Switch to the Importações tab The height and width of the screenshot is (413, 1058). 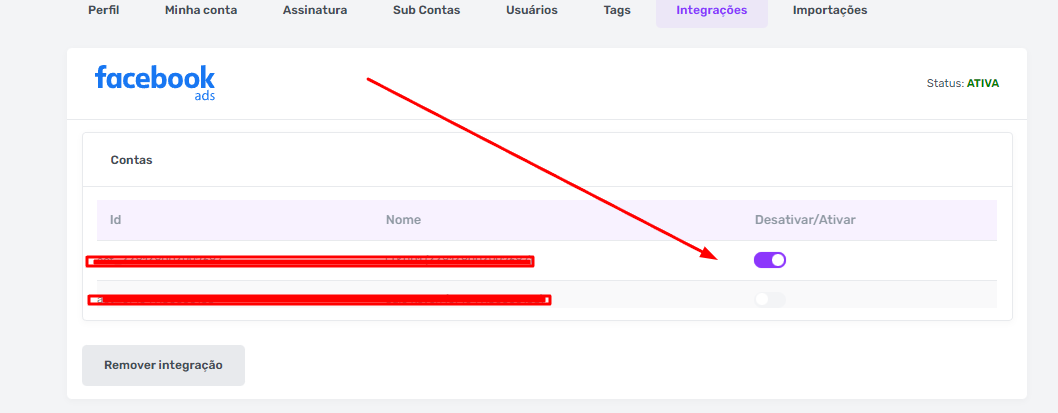coord(830,10)
